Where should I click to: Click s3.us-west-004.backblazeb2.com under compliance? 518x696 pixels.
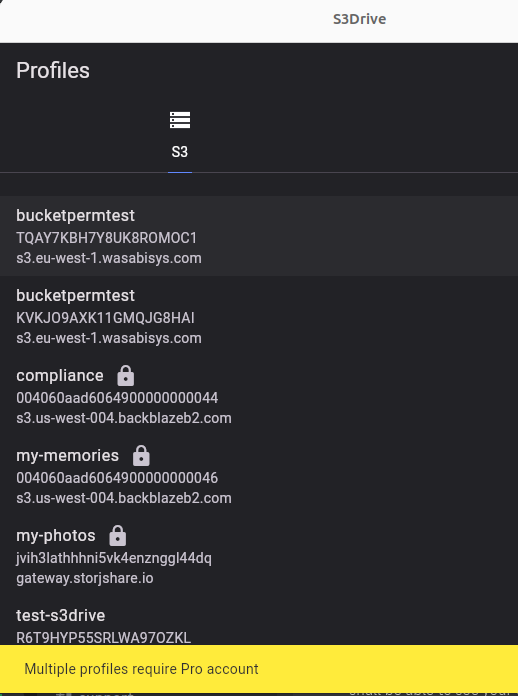click(124, 418)
